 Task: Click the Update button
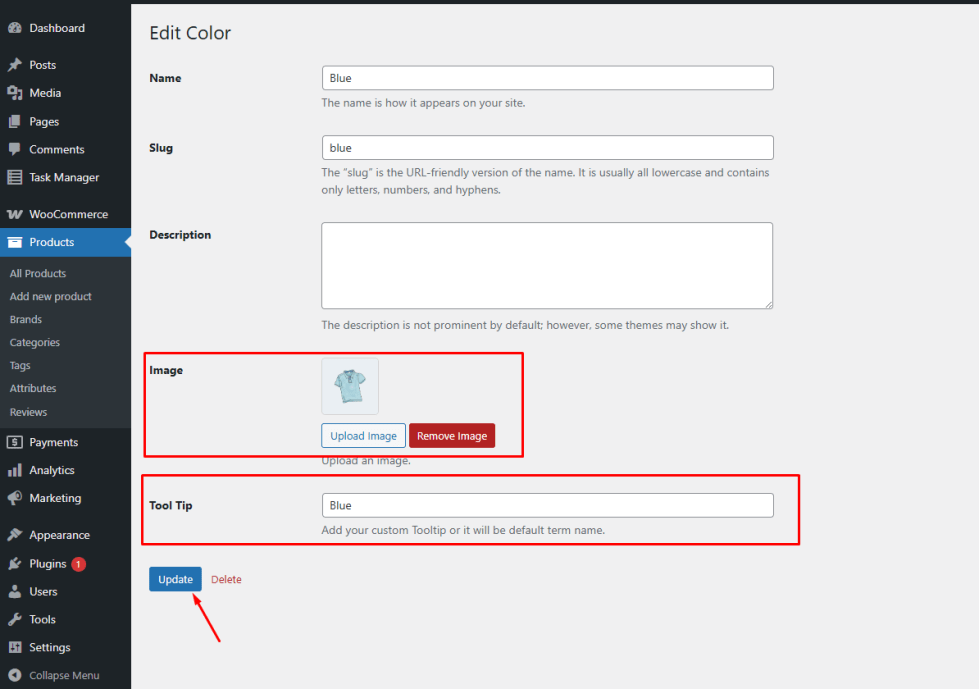[x=175, y=579]
